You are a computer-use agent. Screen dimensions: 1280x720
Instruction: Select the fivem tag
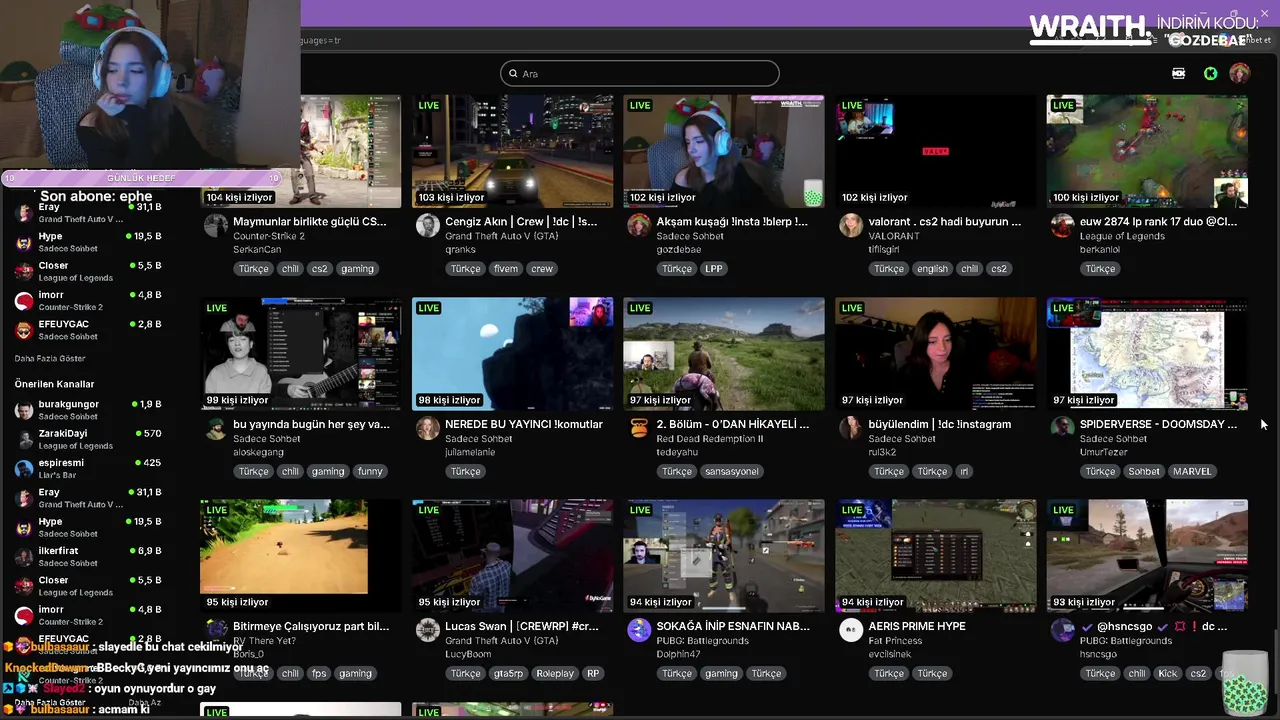[x=506, y=269]
